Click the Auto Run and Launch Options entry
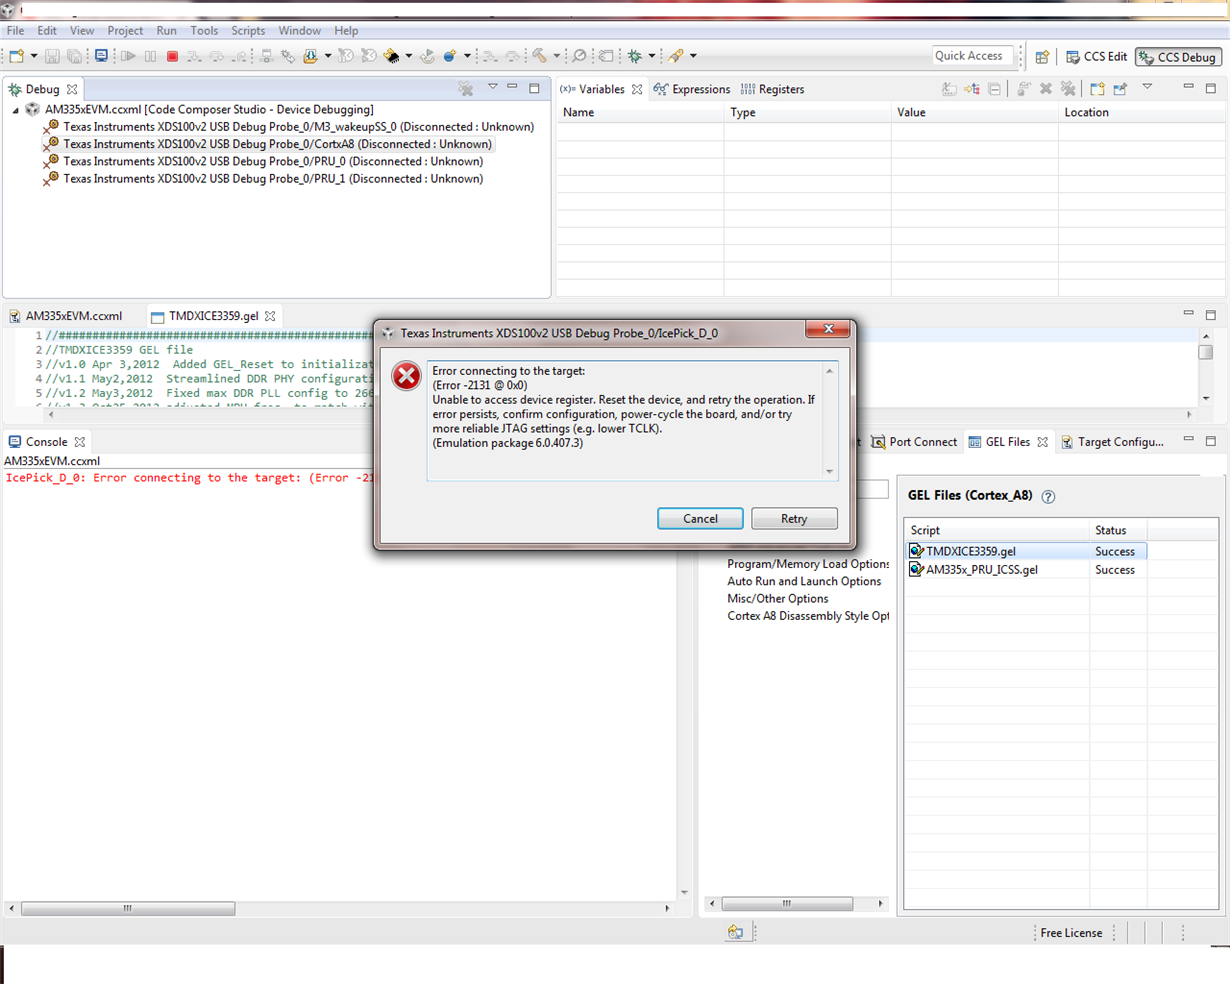This screenshot has width=1230, height=984. 804,581
